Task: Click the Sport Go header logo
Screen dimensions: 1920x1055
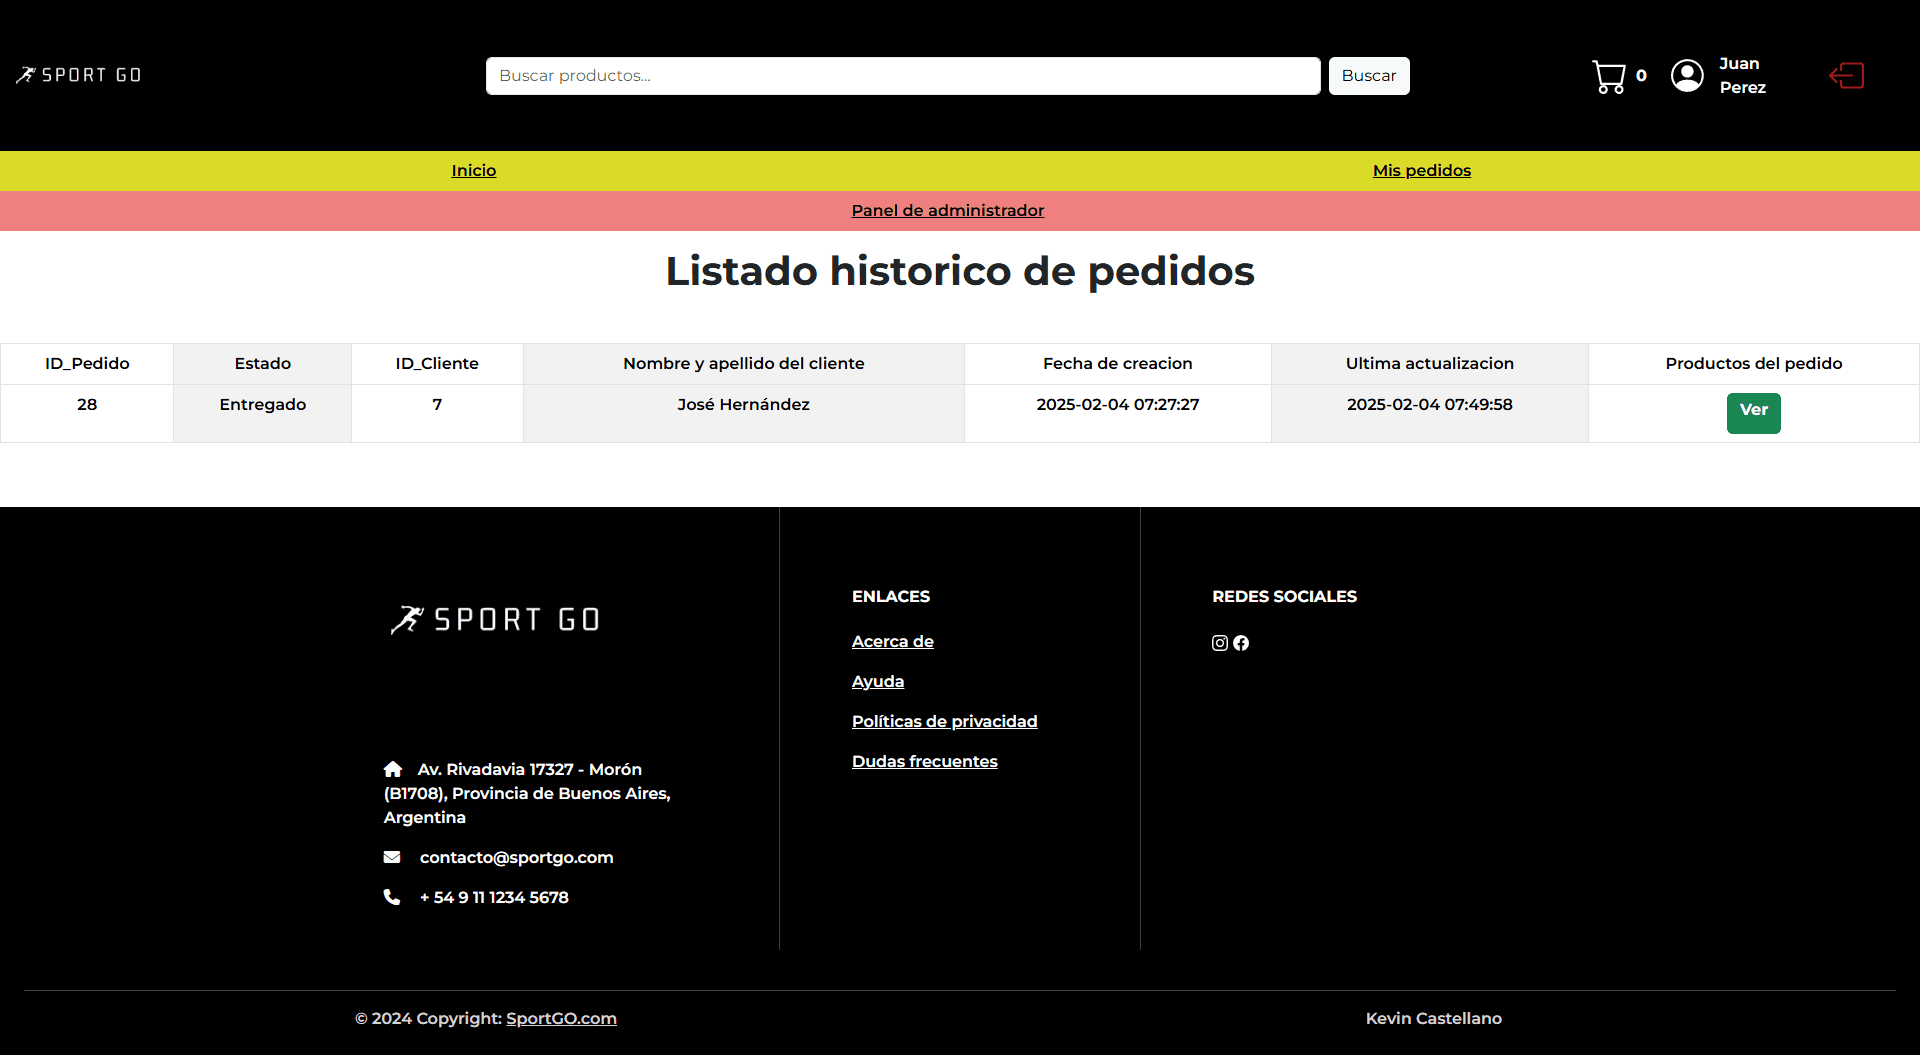Action: tap(79, 75)
